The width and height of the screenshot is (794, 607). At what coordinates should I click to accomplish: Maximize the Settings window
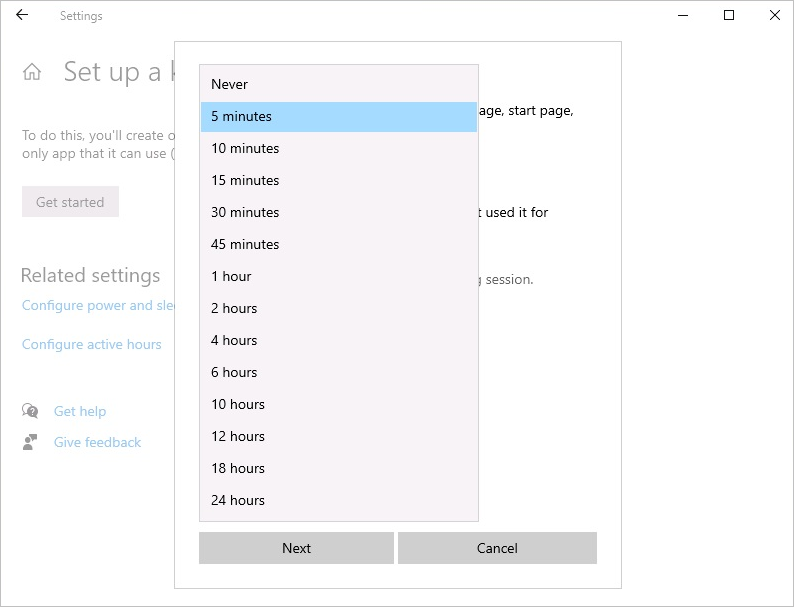click(x=729, y=15)
